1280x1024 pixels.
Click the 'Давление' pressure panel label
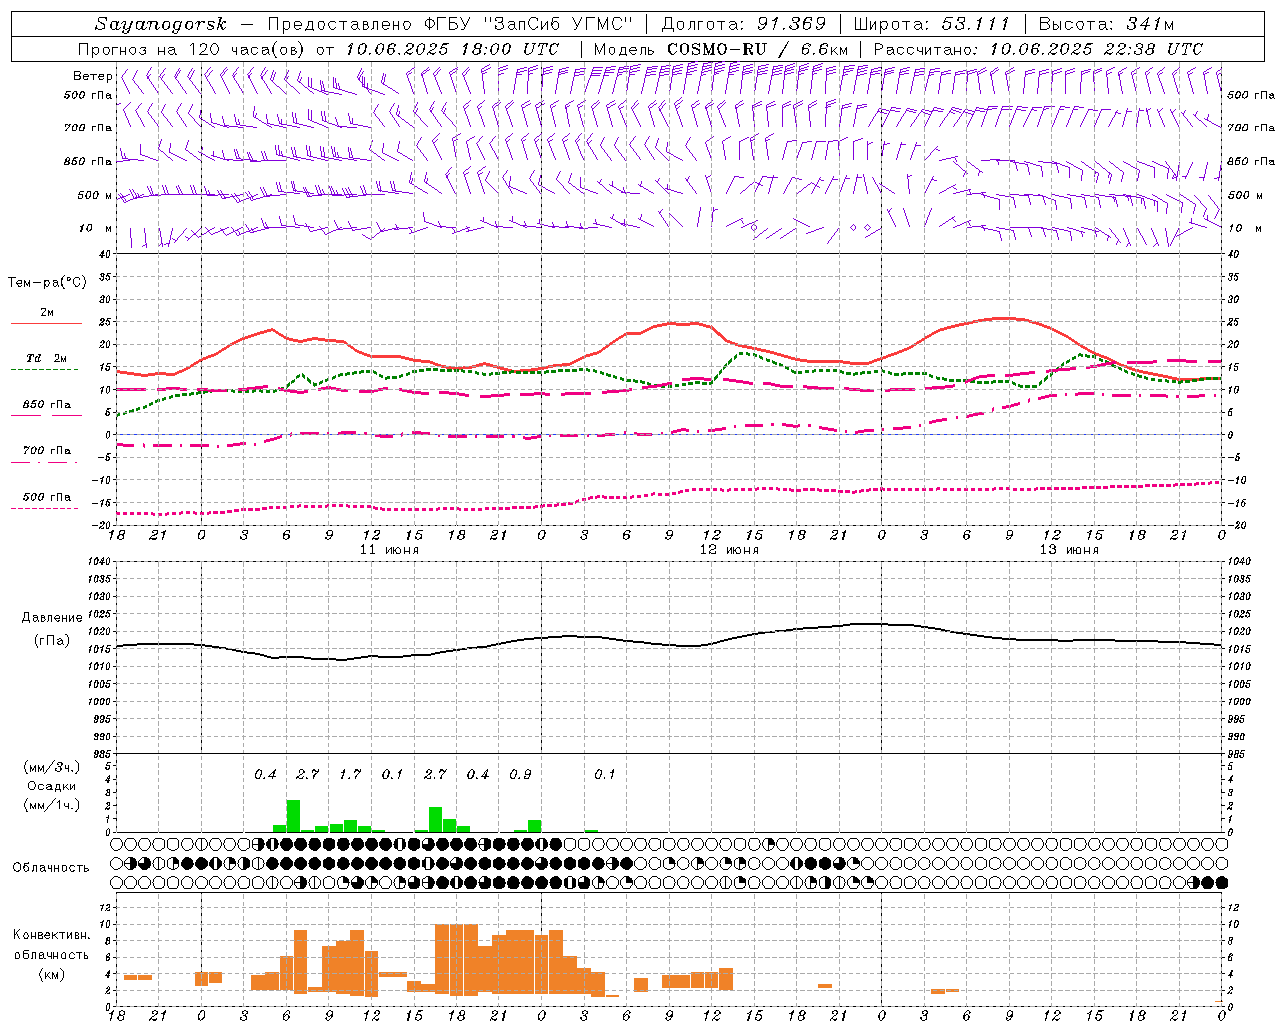click(x=52, y=618)
